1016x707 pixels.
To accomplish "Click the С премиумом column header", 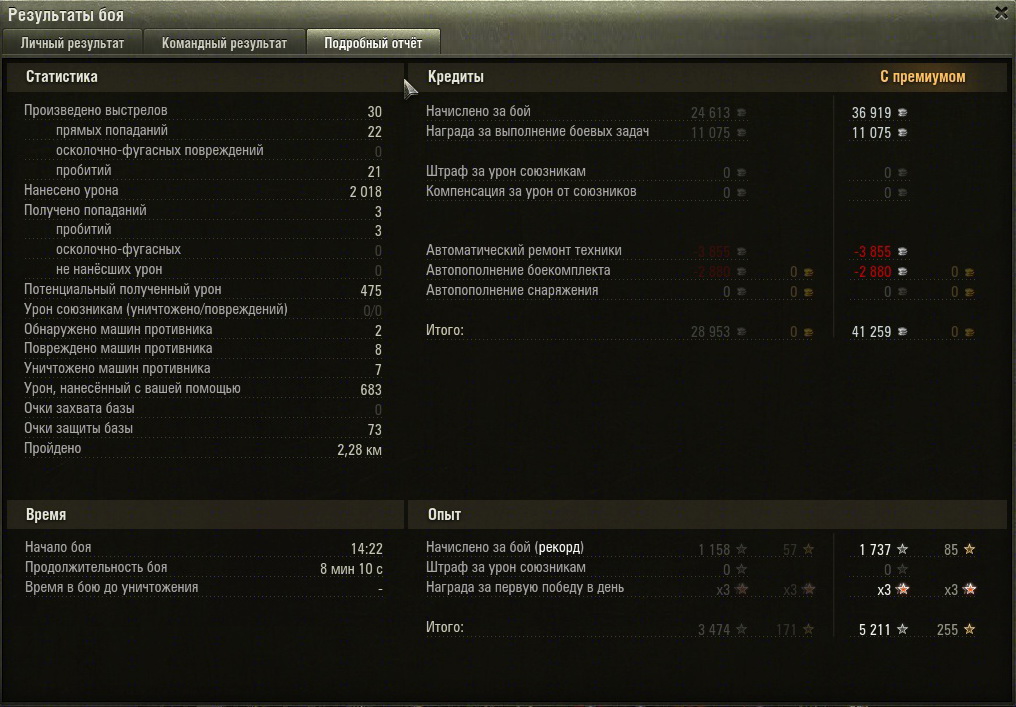I will [x=923, y=76].
